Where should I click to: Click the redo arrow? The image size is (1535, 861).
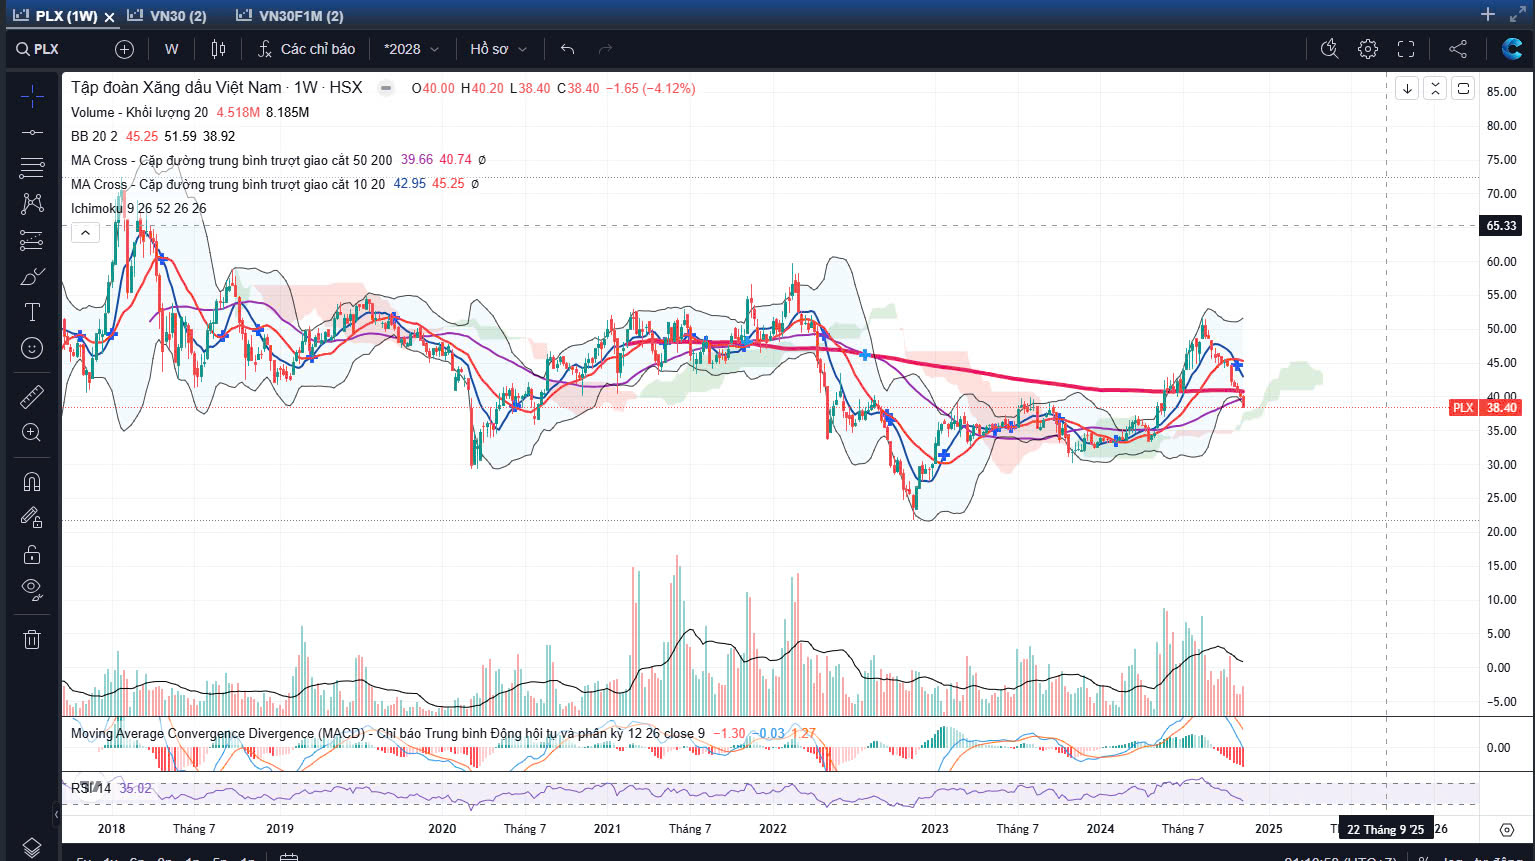605,49
